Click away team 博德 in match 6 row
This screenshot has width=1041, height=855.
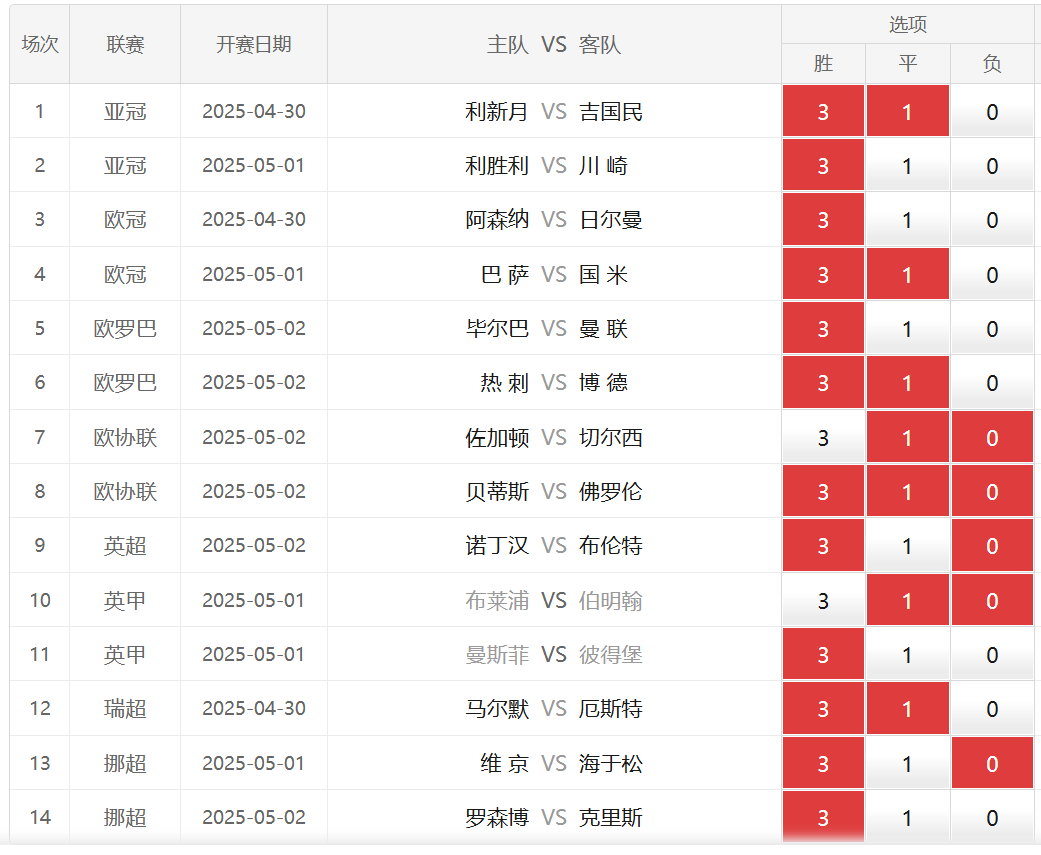[603, 382]
